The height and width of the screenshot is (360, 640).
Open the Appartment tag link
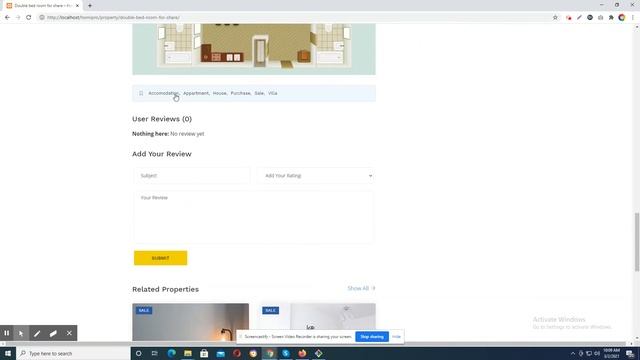pyautogui.click(x=196, y=93)
